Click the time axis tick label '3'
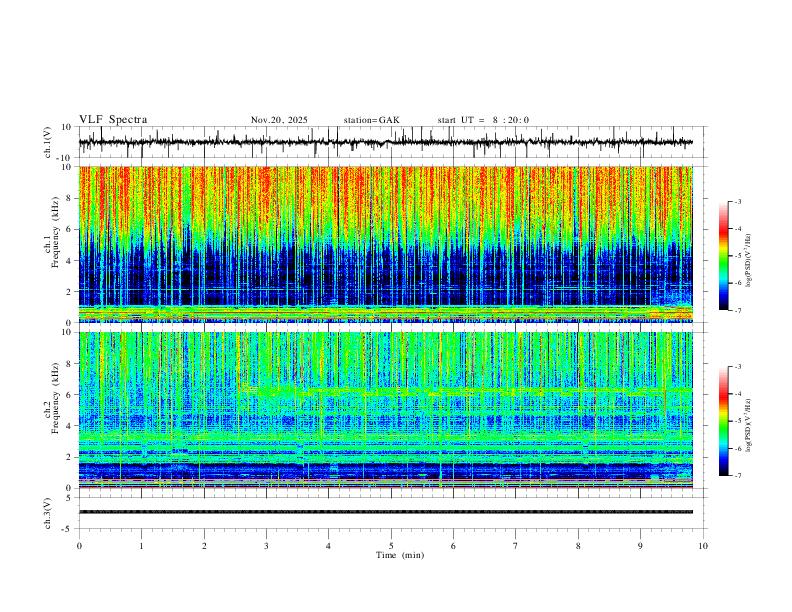The height and width of the screenshot is (612, 792). point(266,546)
